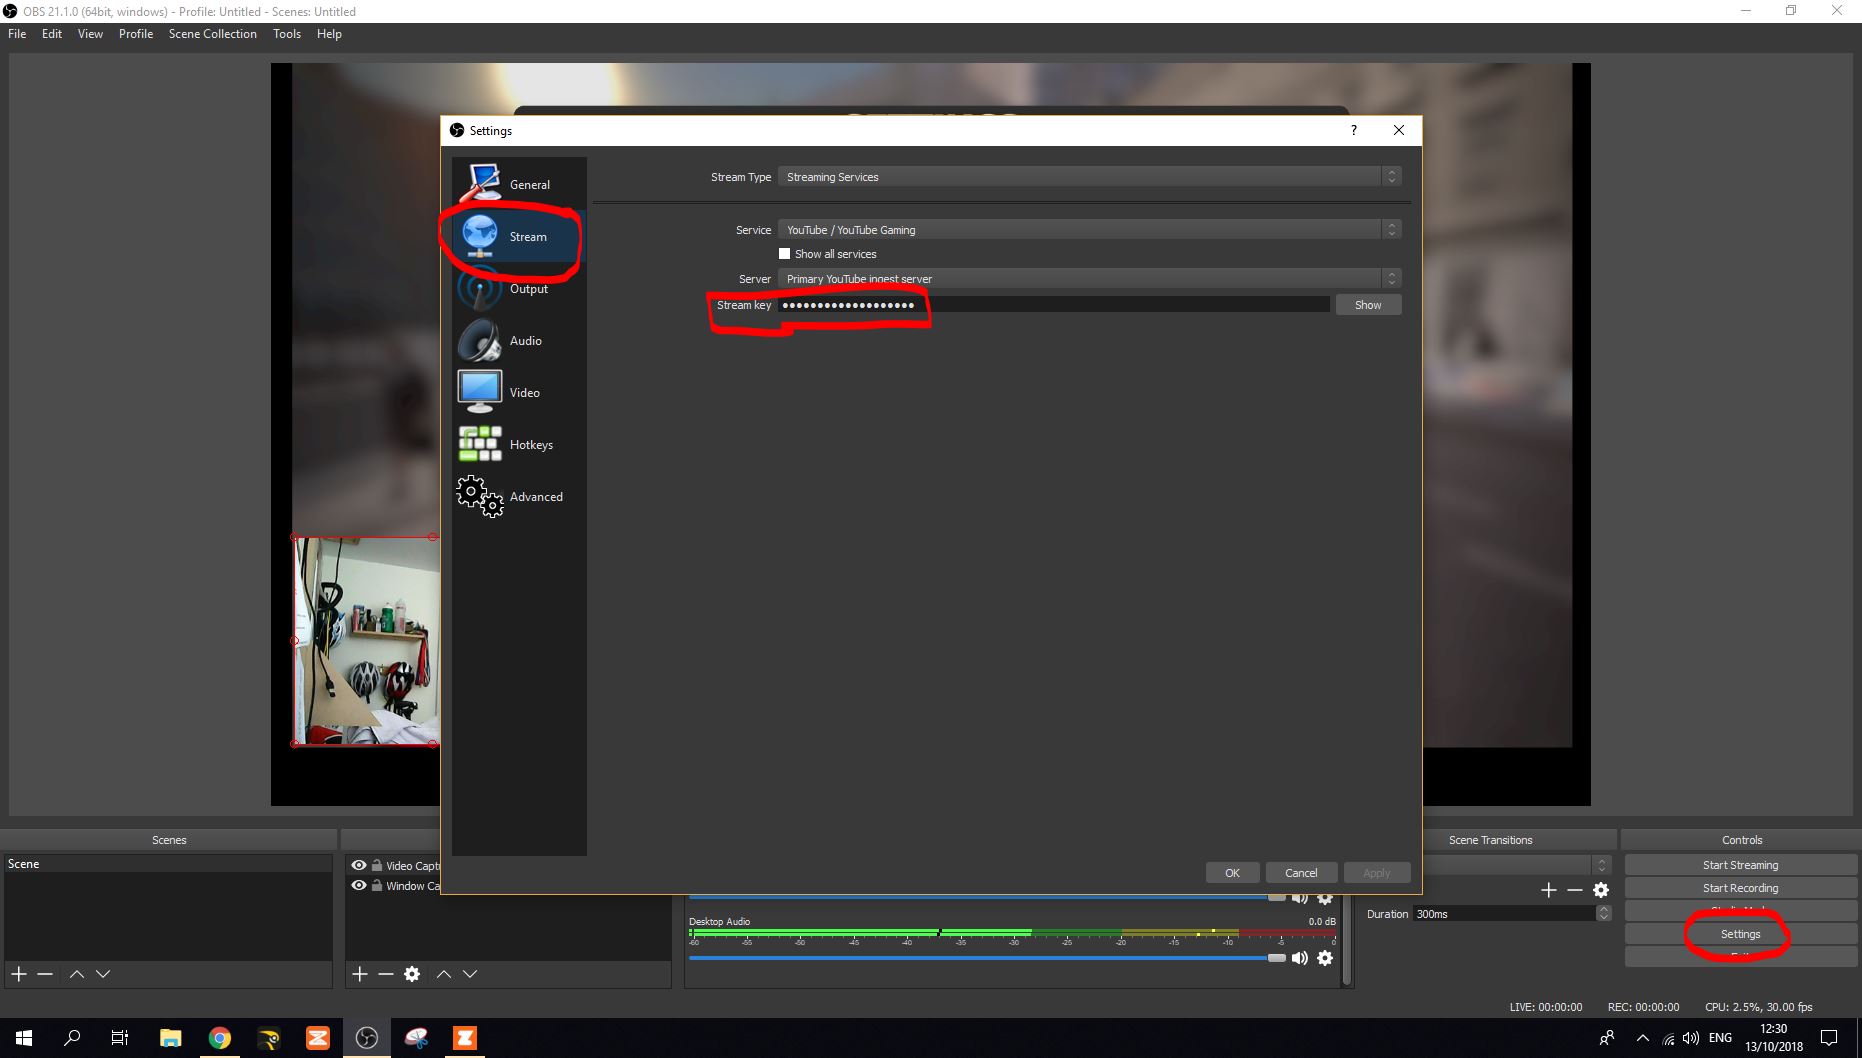Toggle visibility of Window Capture source

point(359,886)
